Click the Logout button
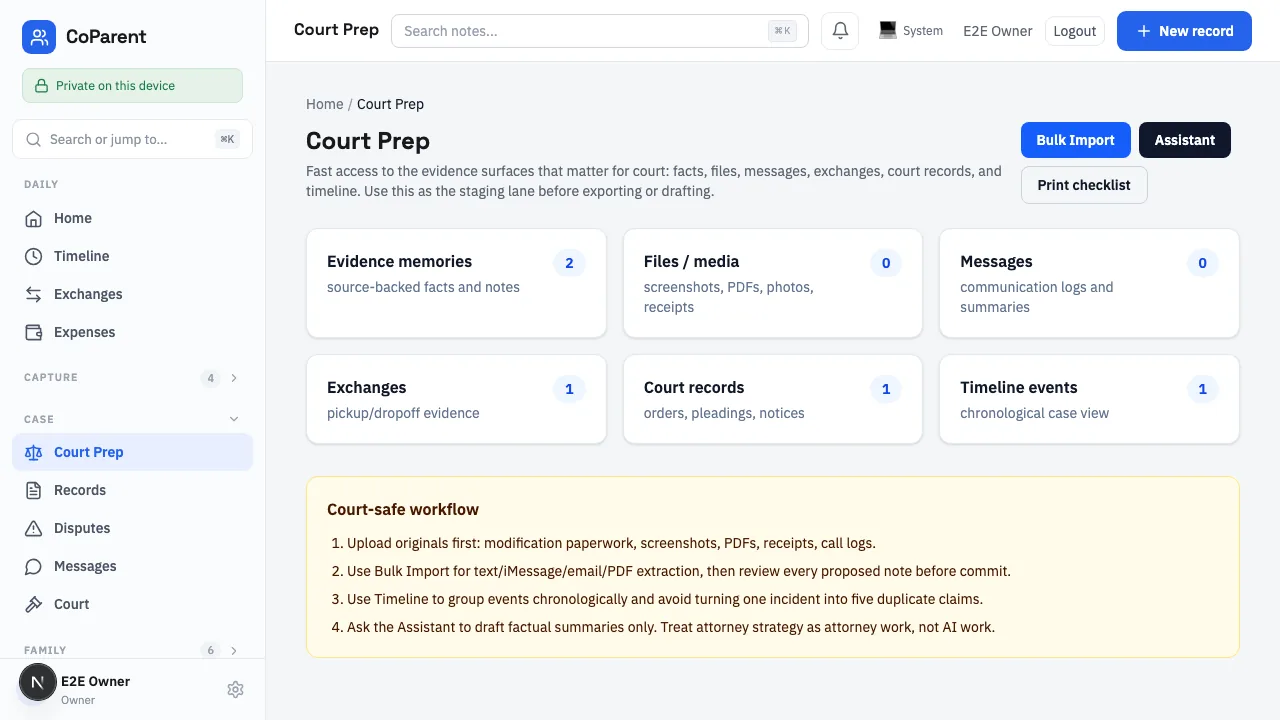Image resolution: width=1280 pixels, height=720 pixels. (1075, 31)
